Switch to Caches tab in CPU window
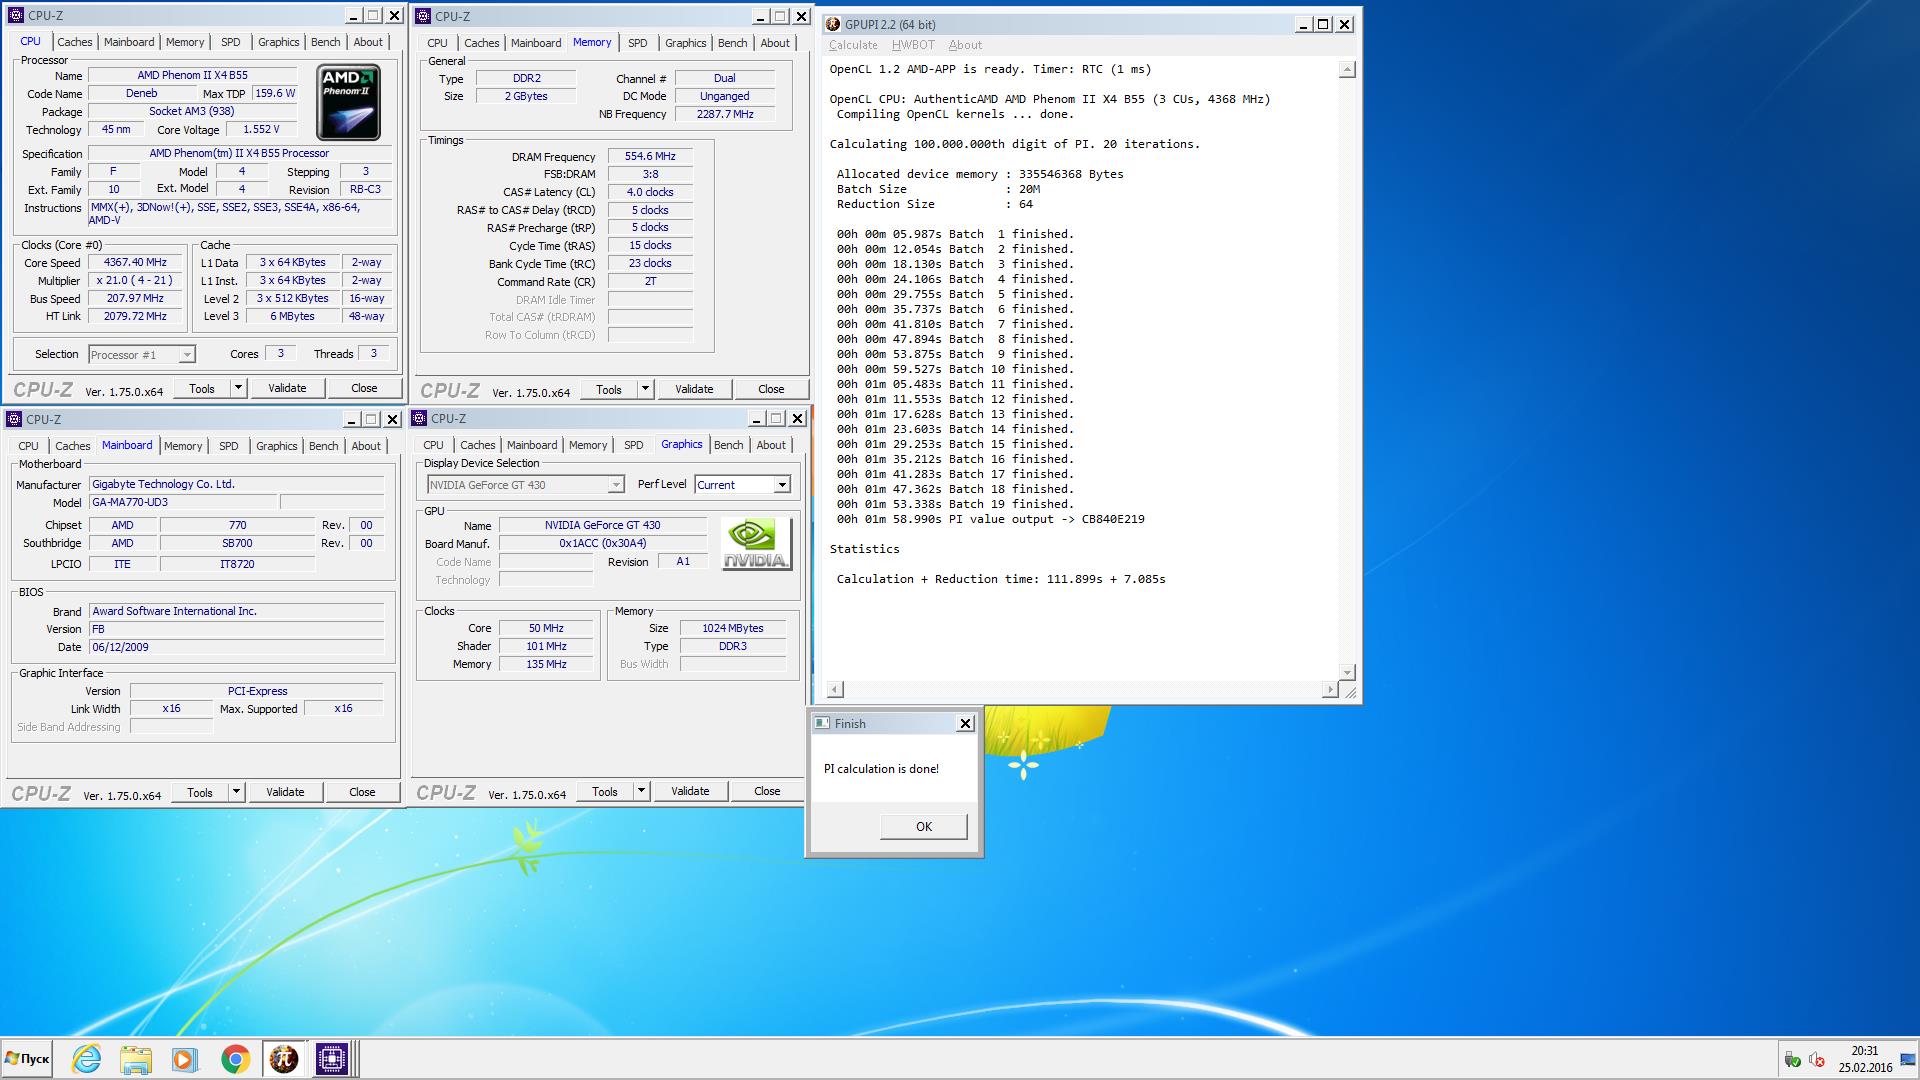Image resolution: width=1920 pixels, height=1080 pixels. [x=74, y=42]
